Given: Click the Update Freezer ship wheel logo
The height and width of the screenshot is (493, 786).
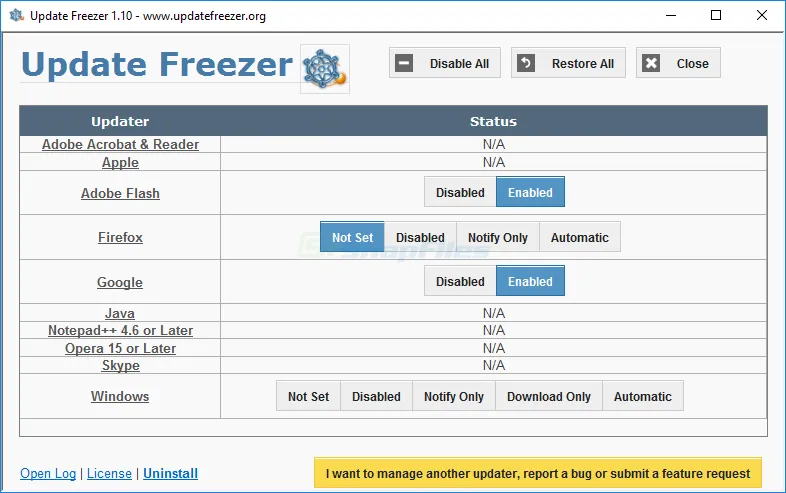Looking at the screenshot, I should tap(325, 69).
